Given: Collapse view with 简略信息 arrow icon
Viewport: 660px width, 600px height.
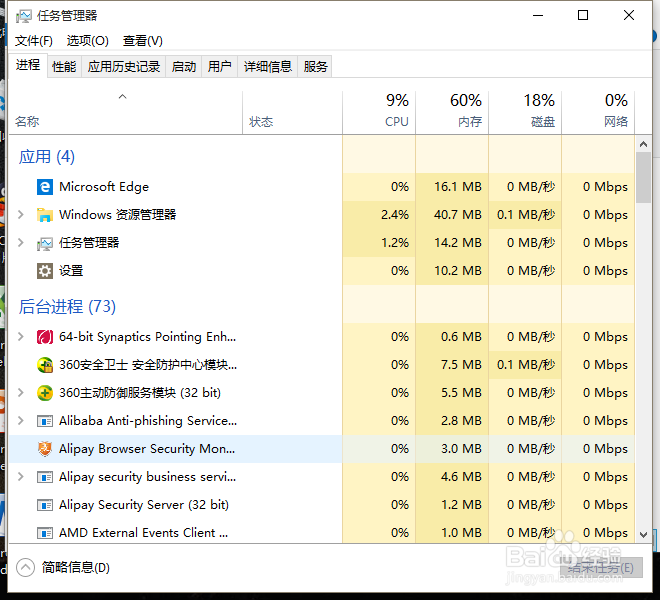Looking at the screenshot, I should [x=26, y=568].
